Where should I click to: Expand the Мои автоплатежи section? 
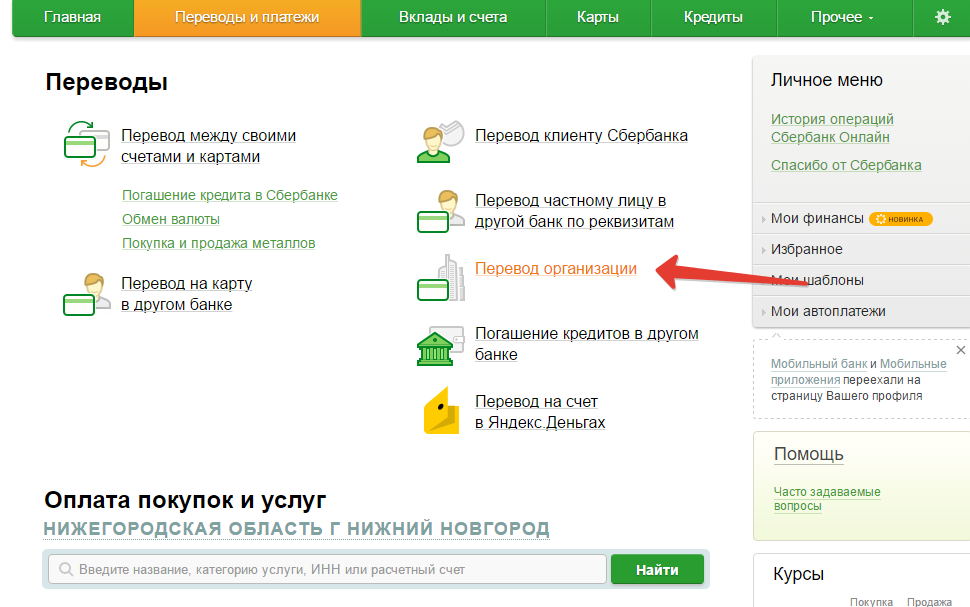pos(828,311)
